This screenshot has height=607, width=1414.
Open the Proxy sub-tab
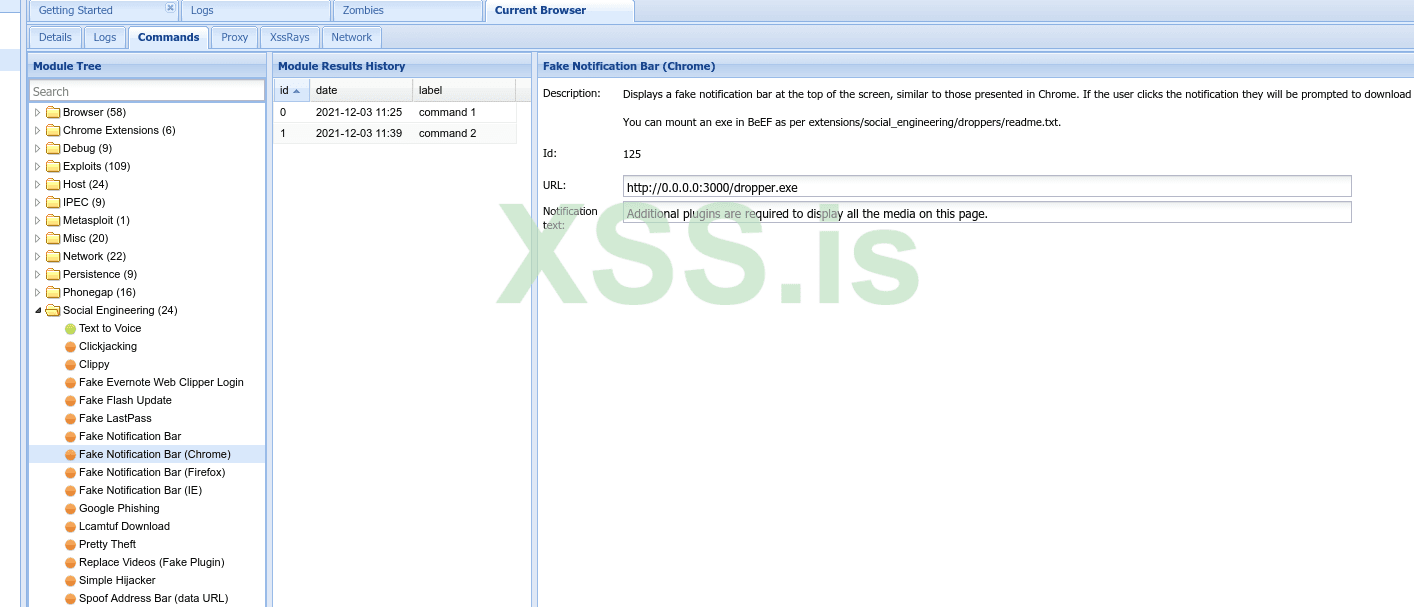tap(234, 37)
